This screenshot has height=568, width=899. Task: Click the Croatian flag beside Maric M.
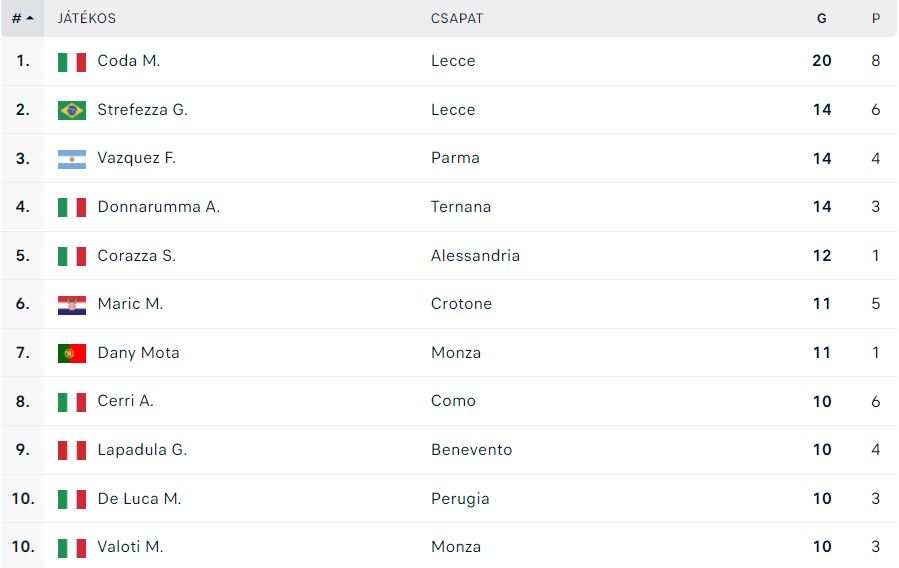pyautogui.click(x=72, y=305)
